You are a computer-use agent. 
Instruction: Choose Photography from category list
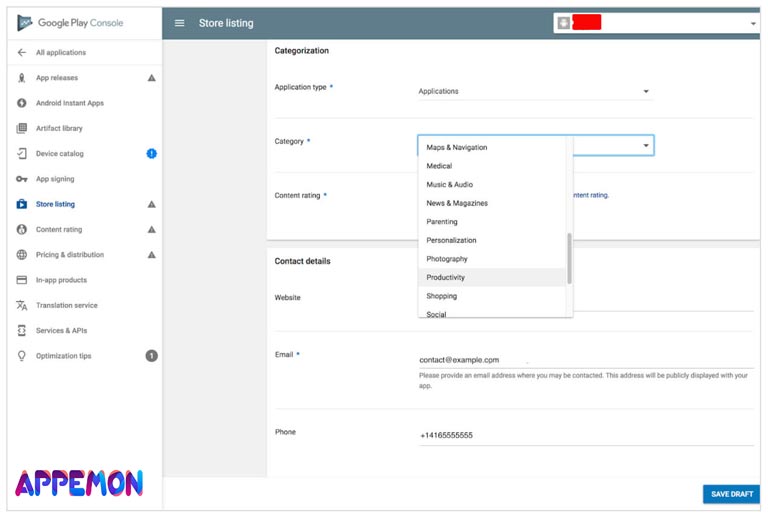[492, 259]
